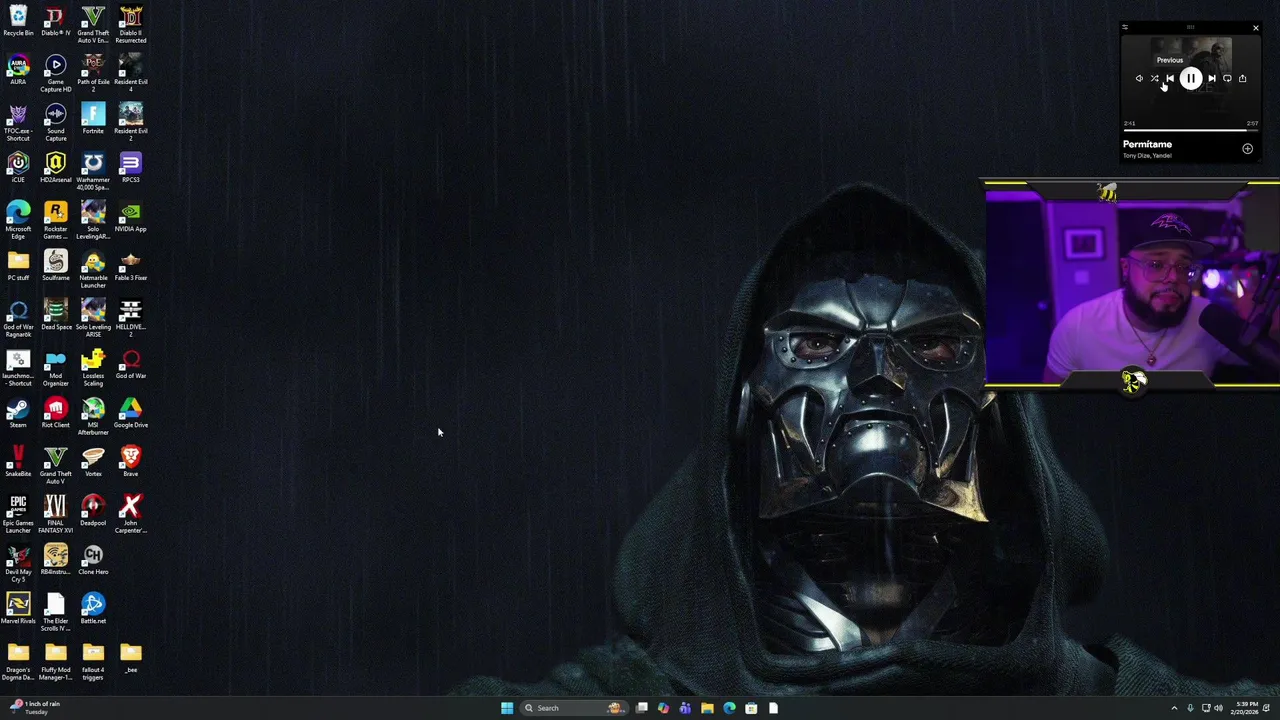The image size is (1280, 720).
Task: Open the NVIDIA App shortcut
Action: (130, 217)
